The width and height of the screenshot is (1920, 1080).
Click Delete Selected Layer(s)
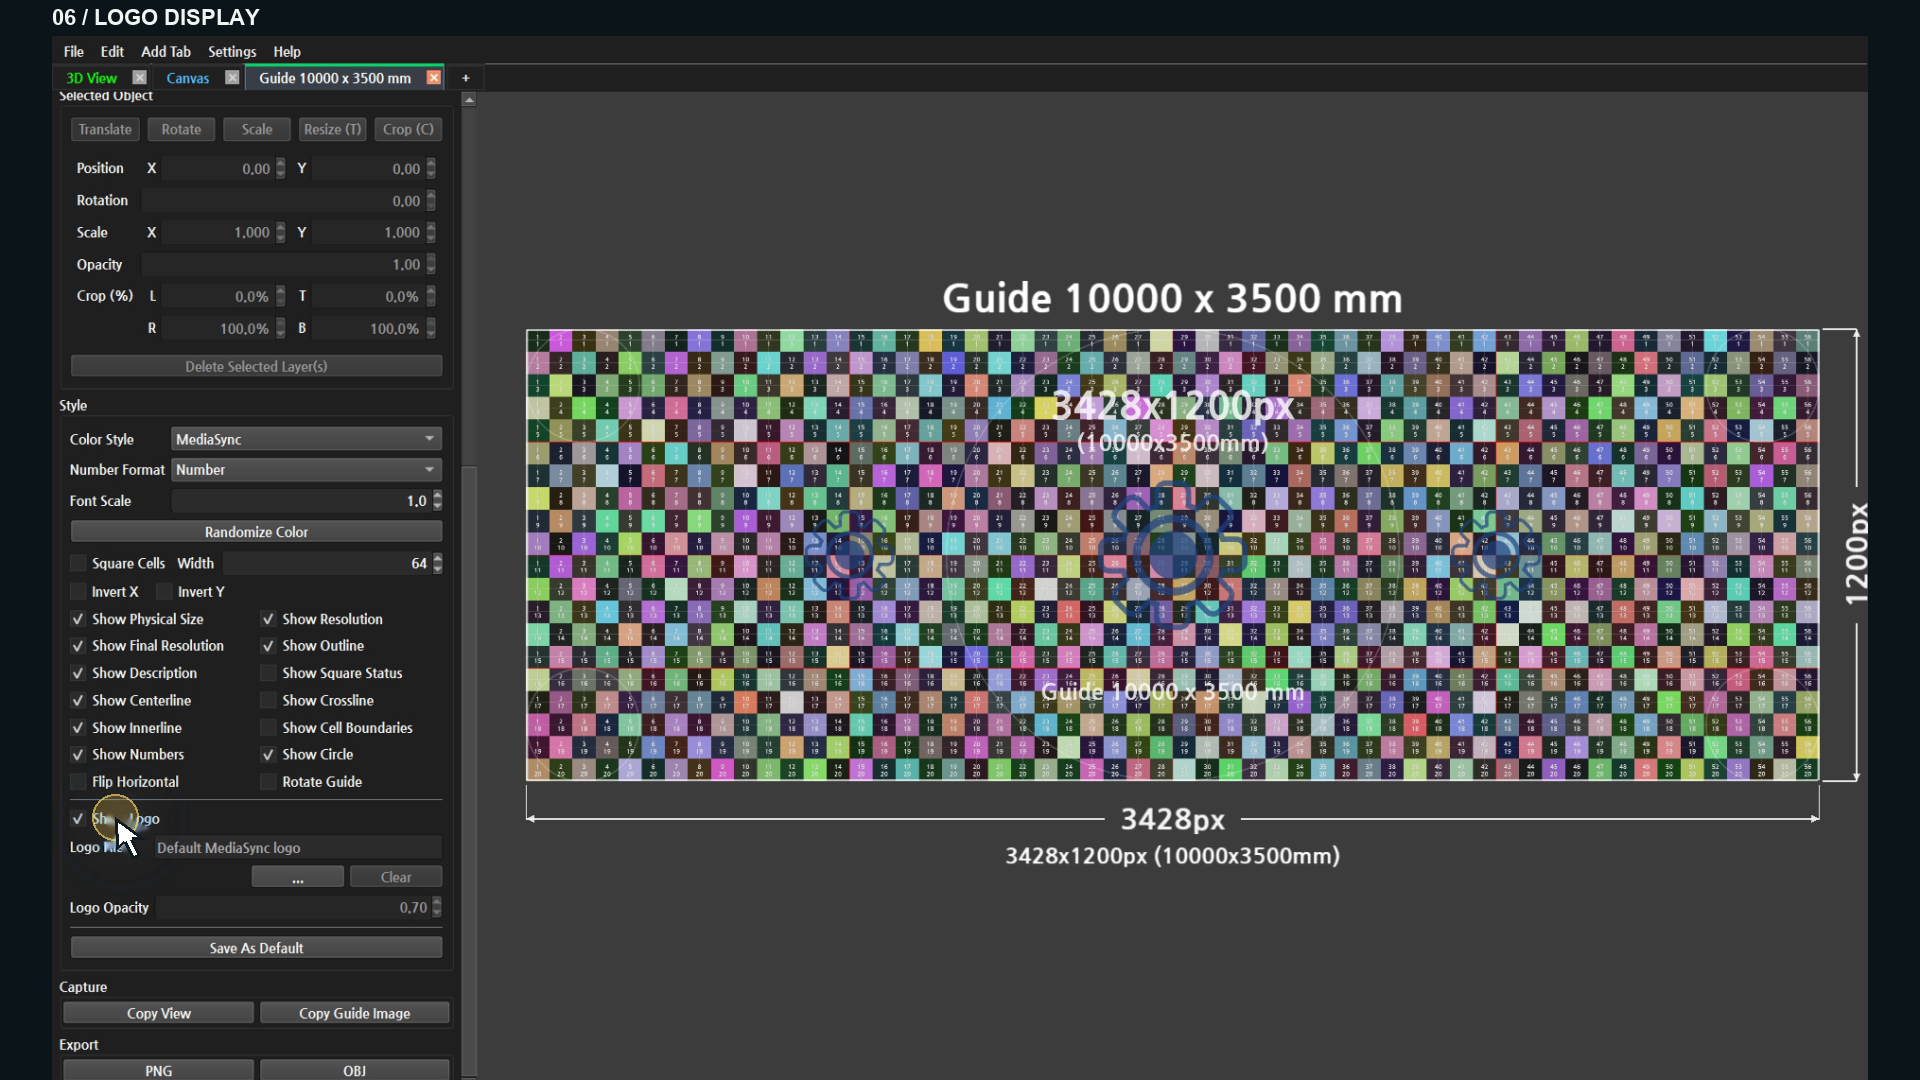[256, 367]
